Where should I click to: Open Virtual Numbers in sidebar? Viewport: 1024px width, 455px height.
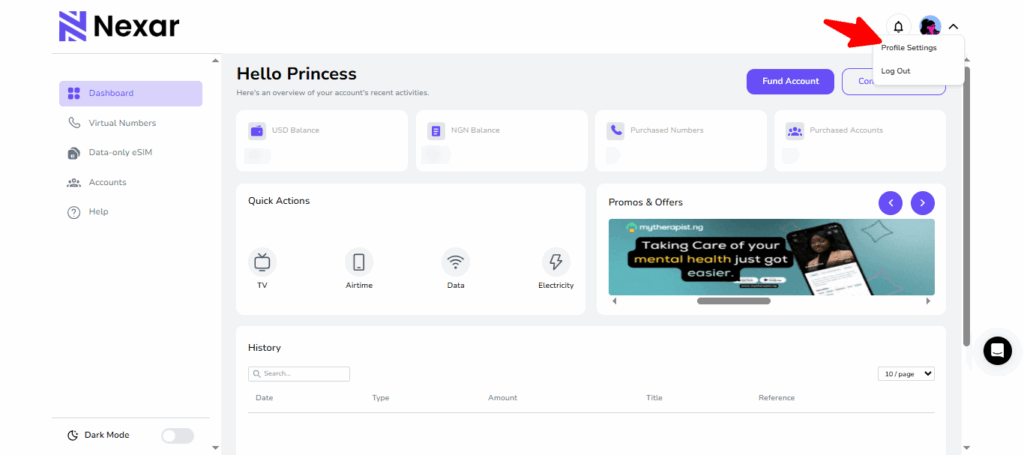[122, 123]
